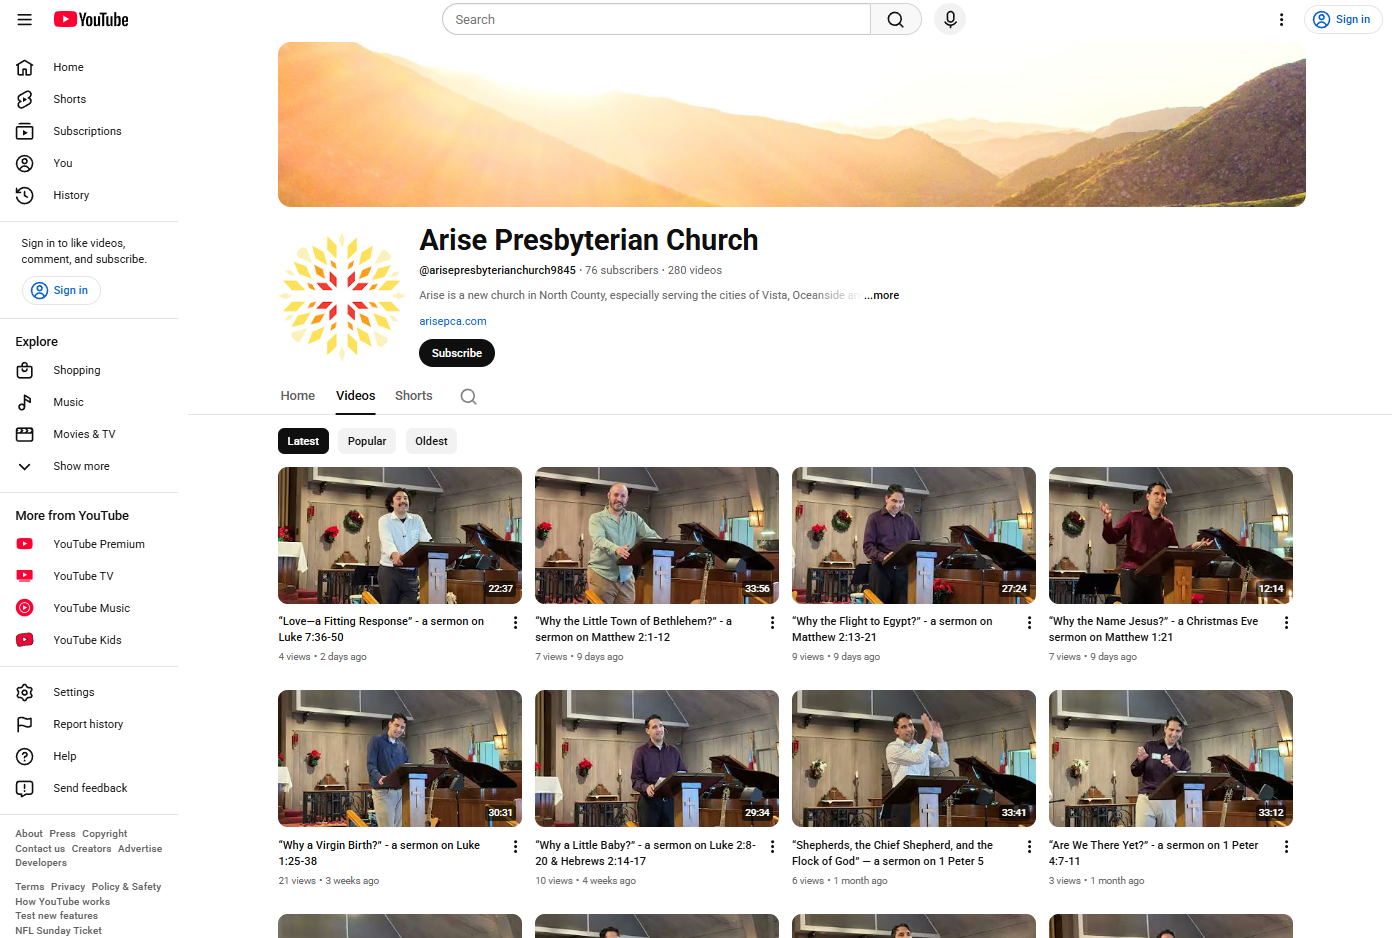Switch to the channel Home tab
Image resolution: width=1392 pixels, height=938 pixels.
click(298, 396)
